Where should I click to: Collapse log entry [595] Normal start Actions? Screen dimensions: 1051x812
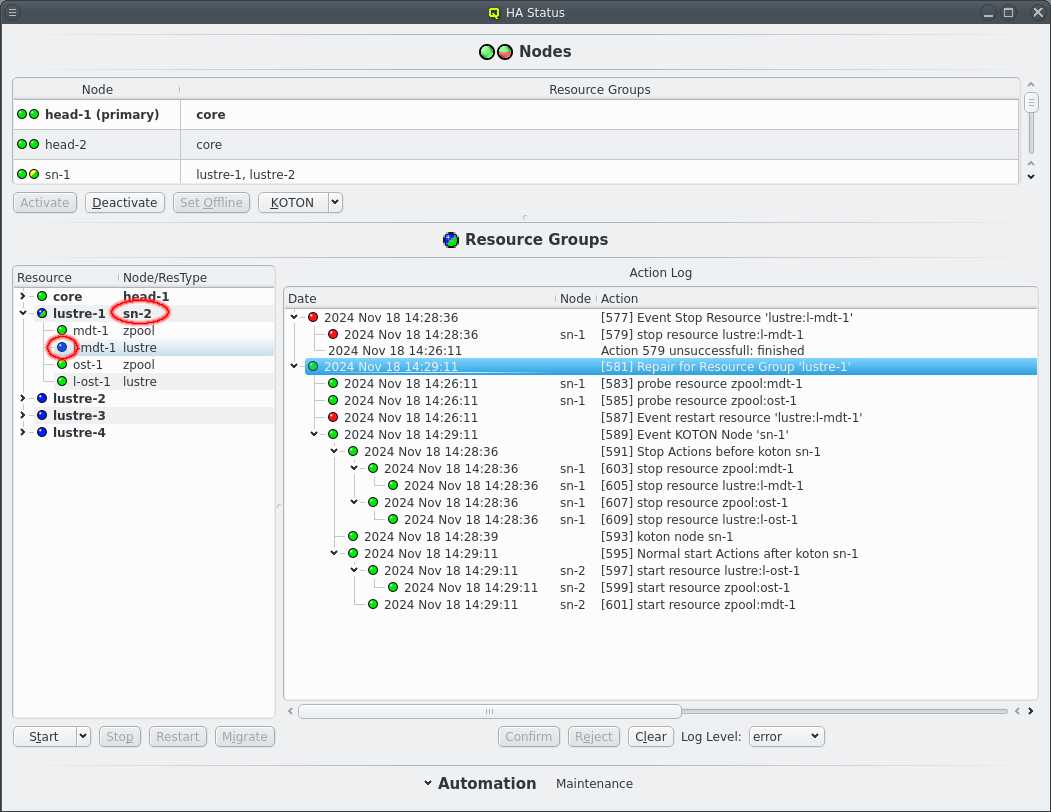point(334,553)
